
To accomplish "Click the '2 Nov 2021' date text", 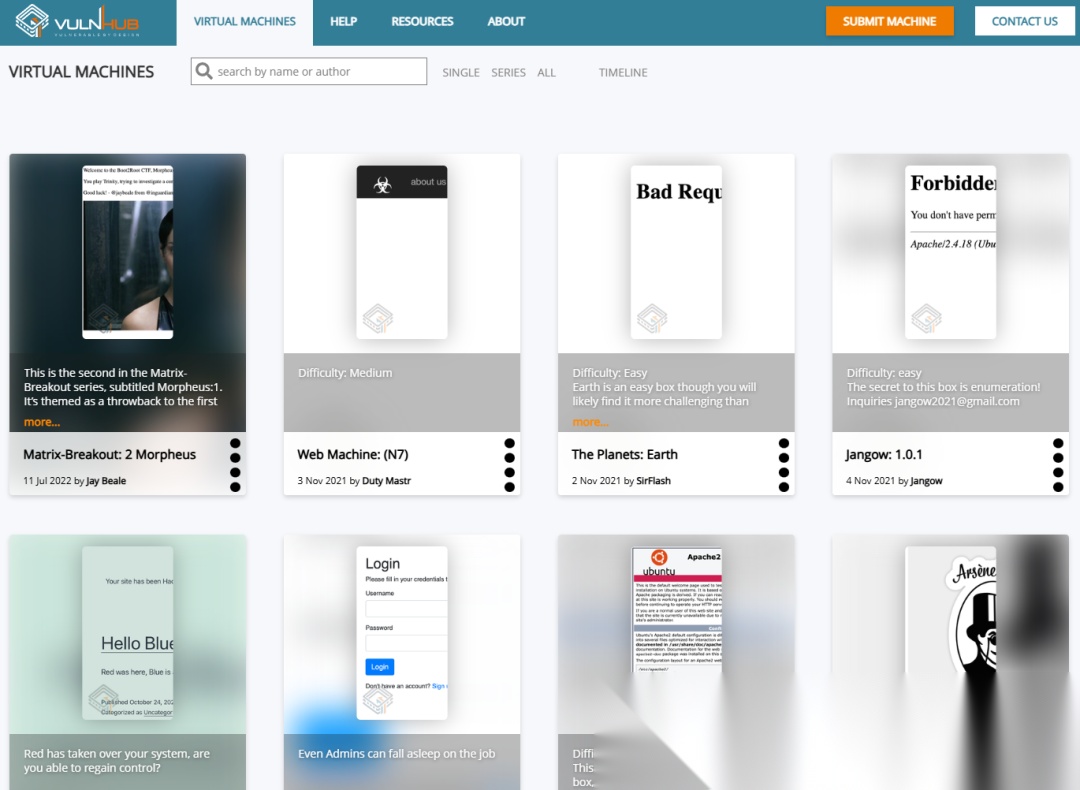I will (x=596, y=481).
